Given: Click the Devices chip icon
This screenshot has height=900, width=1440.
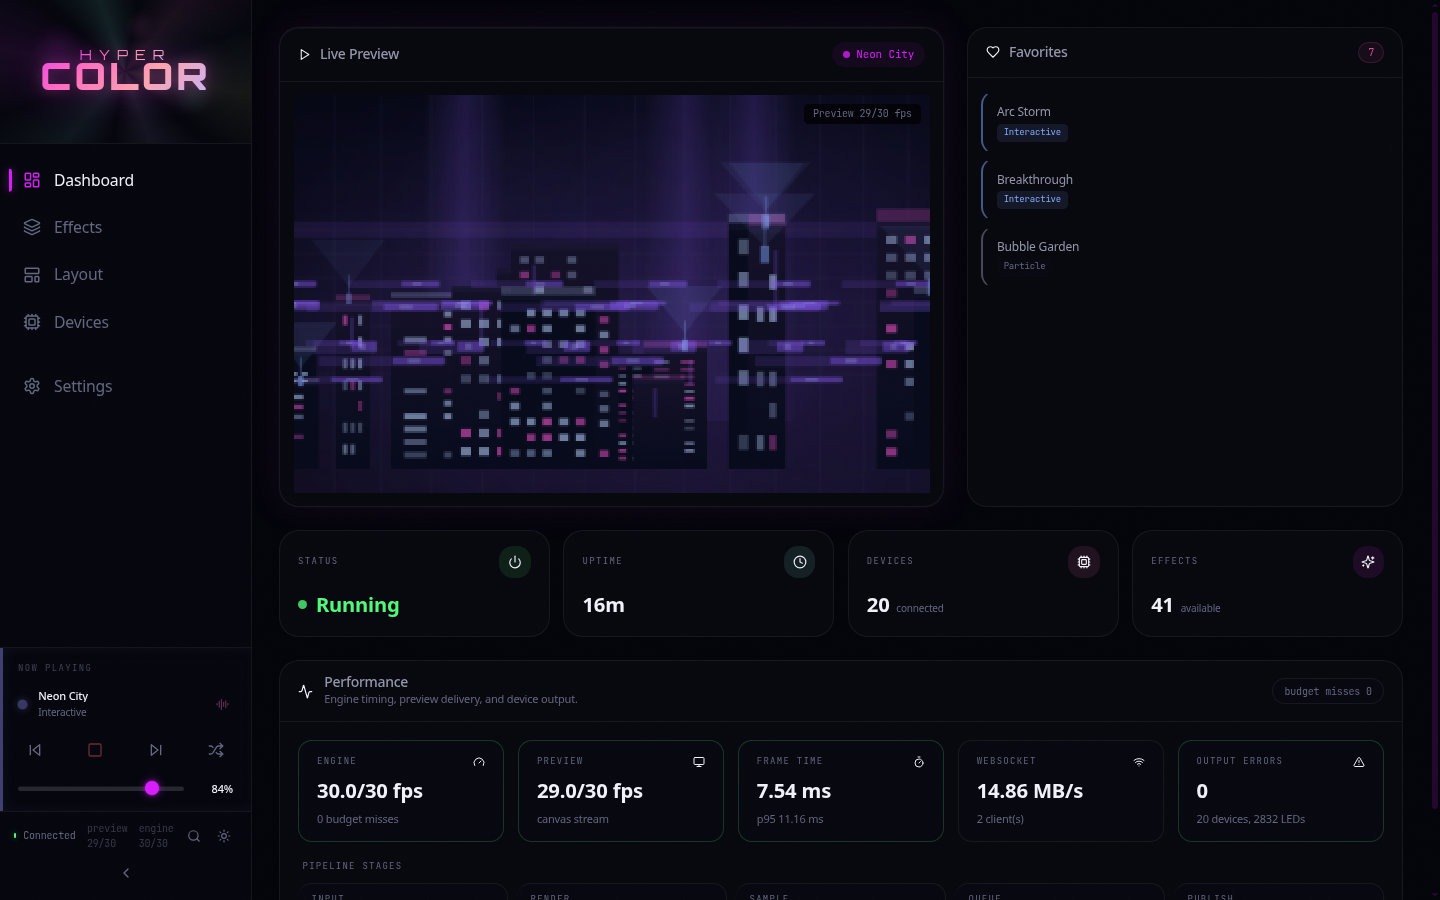Looking at the screenshot, I should coord(32,322).
